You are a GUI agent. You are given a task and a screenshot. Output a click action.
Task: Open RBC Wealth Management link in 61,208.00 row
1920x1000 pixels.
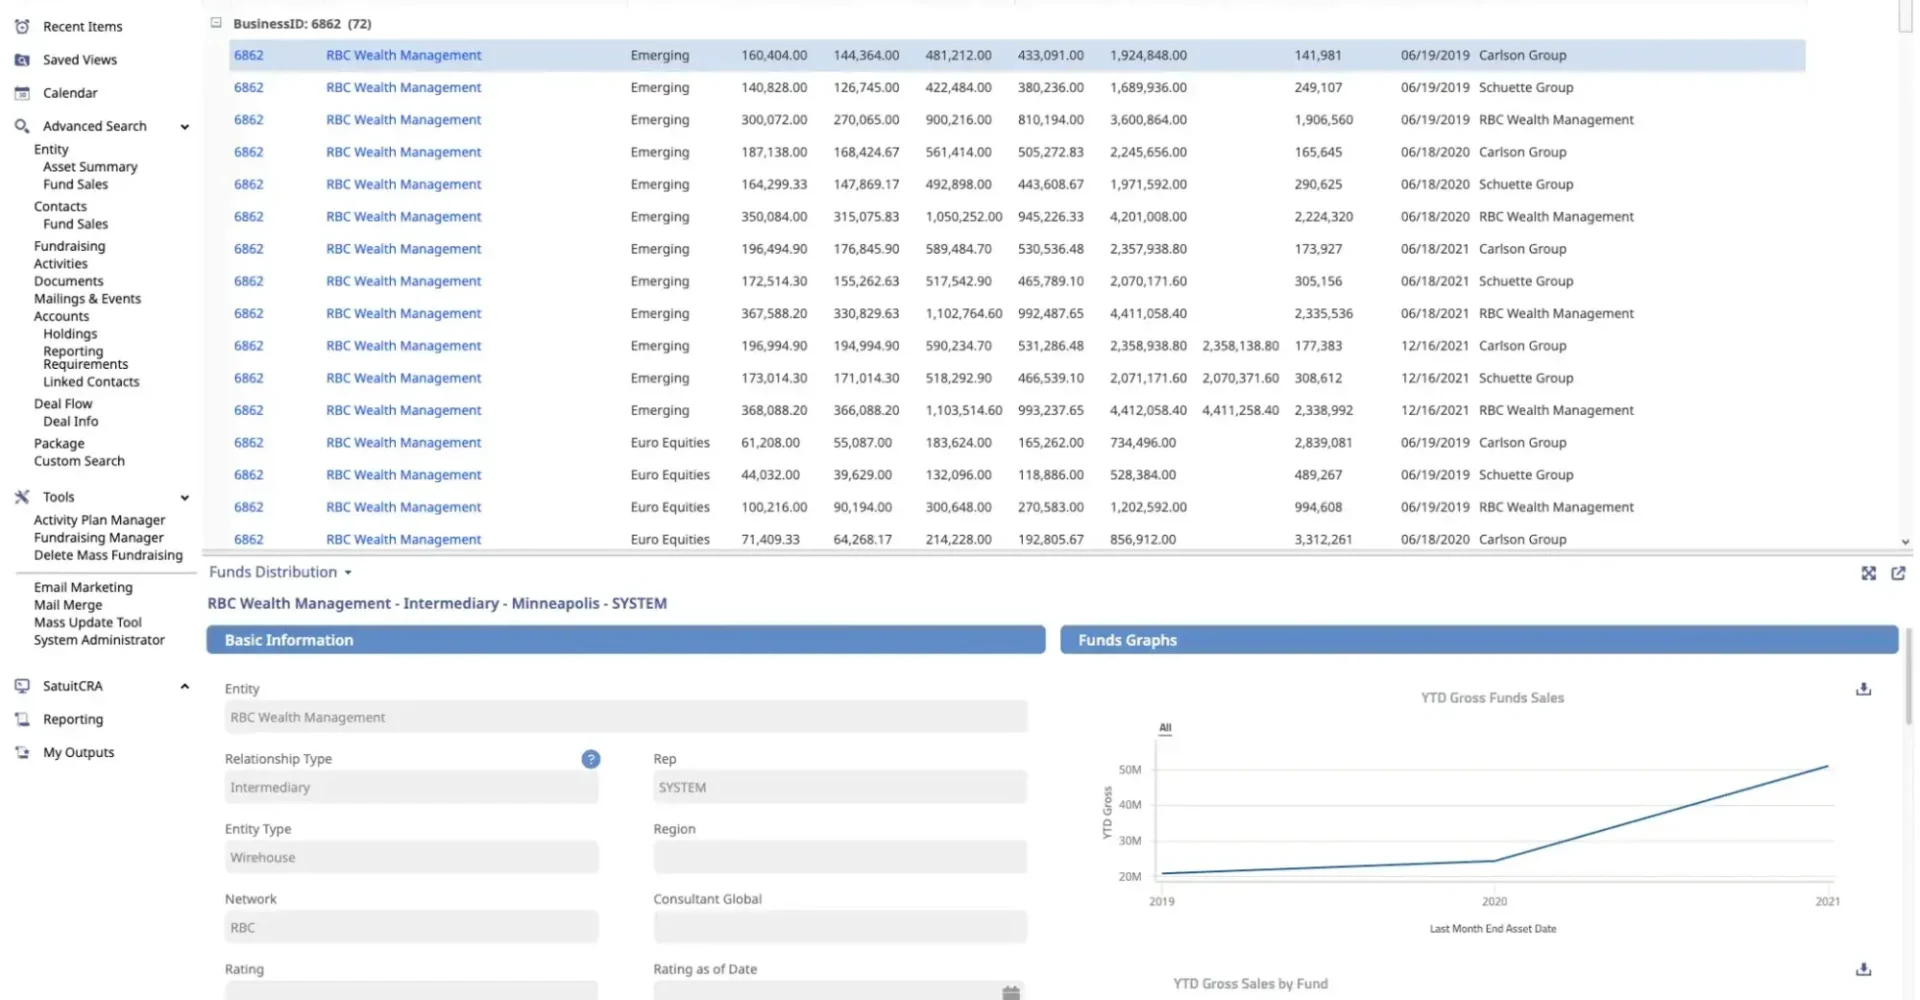point(403,443)
